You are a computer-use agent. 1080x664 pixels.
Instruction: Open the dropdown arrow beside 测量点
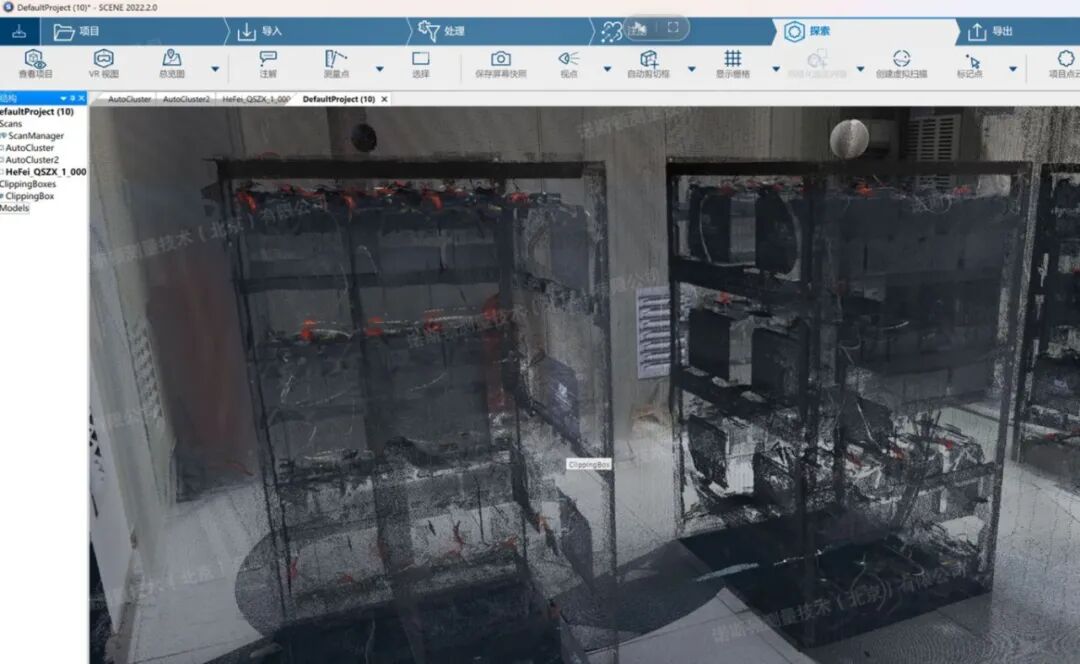pyautogui.click(x=379, y=69)
